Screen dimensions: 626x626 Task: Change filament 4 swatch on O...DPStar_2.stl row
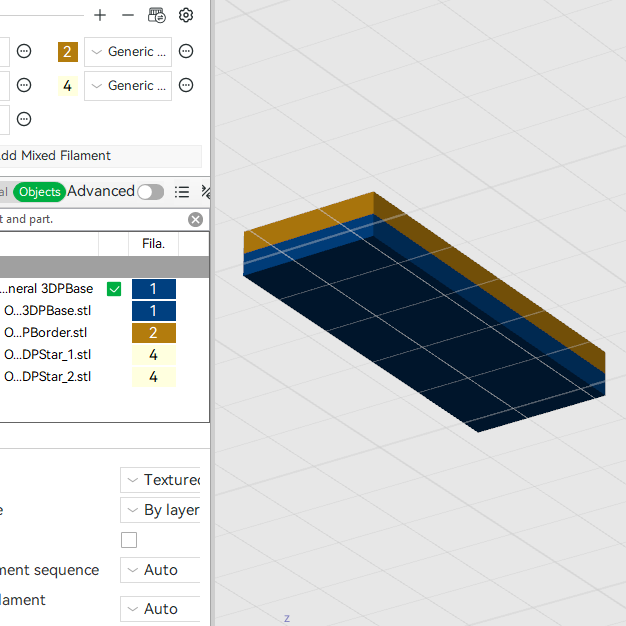tap(154, 377)
